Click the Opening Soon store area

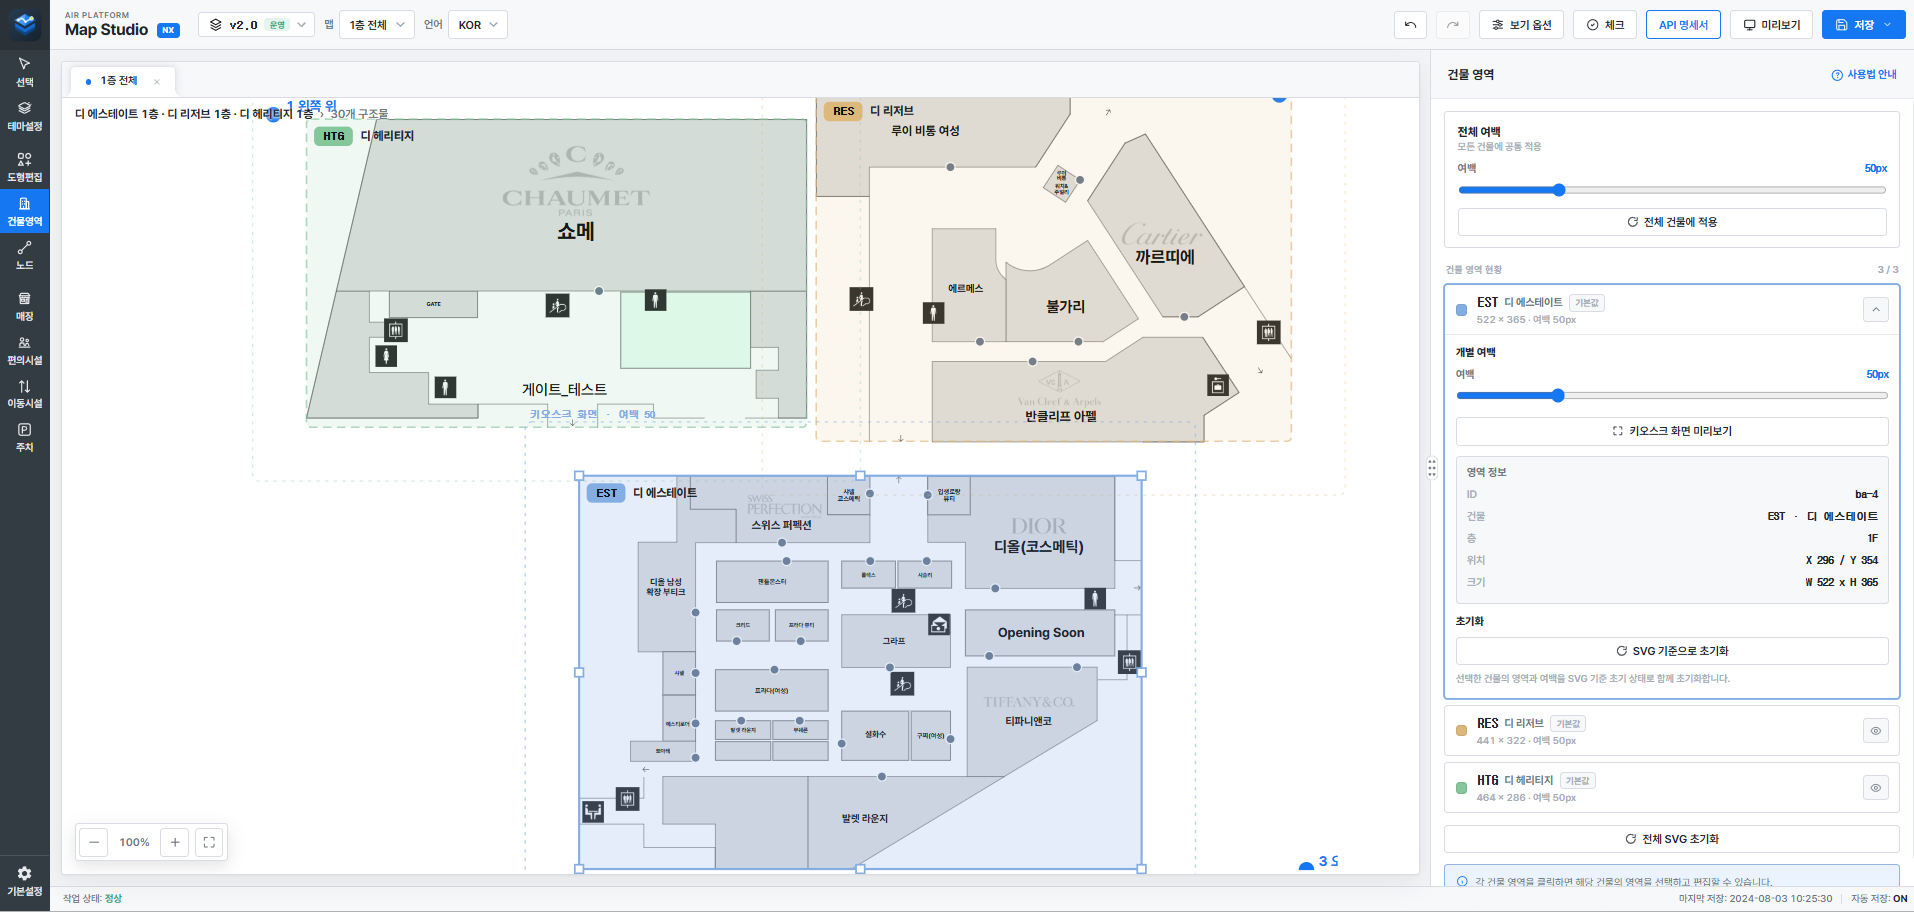tap(1040, 633)
